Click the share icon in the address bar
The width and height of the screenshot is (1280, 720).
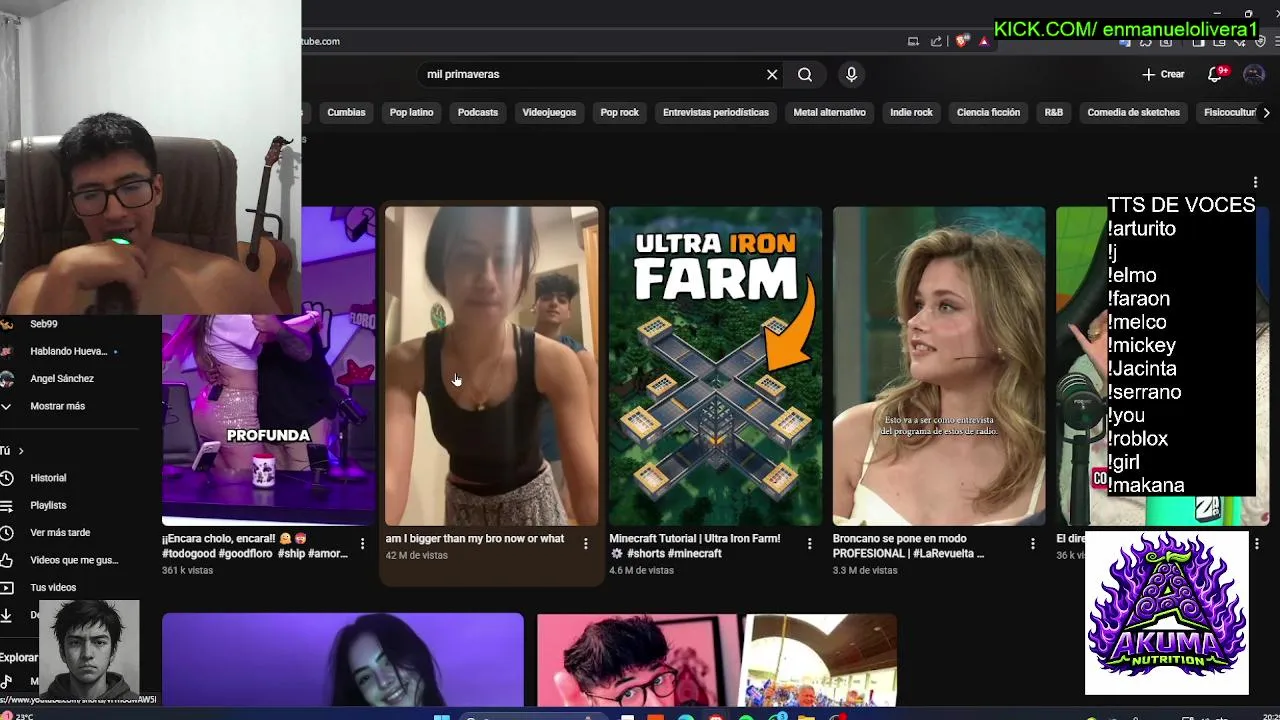[936, 41]
